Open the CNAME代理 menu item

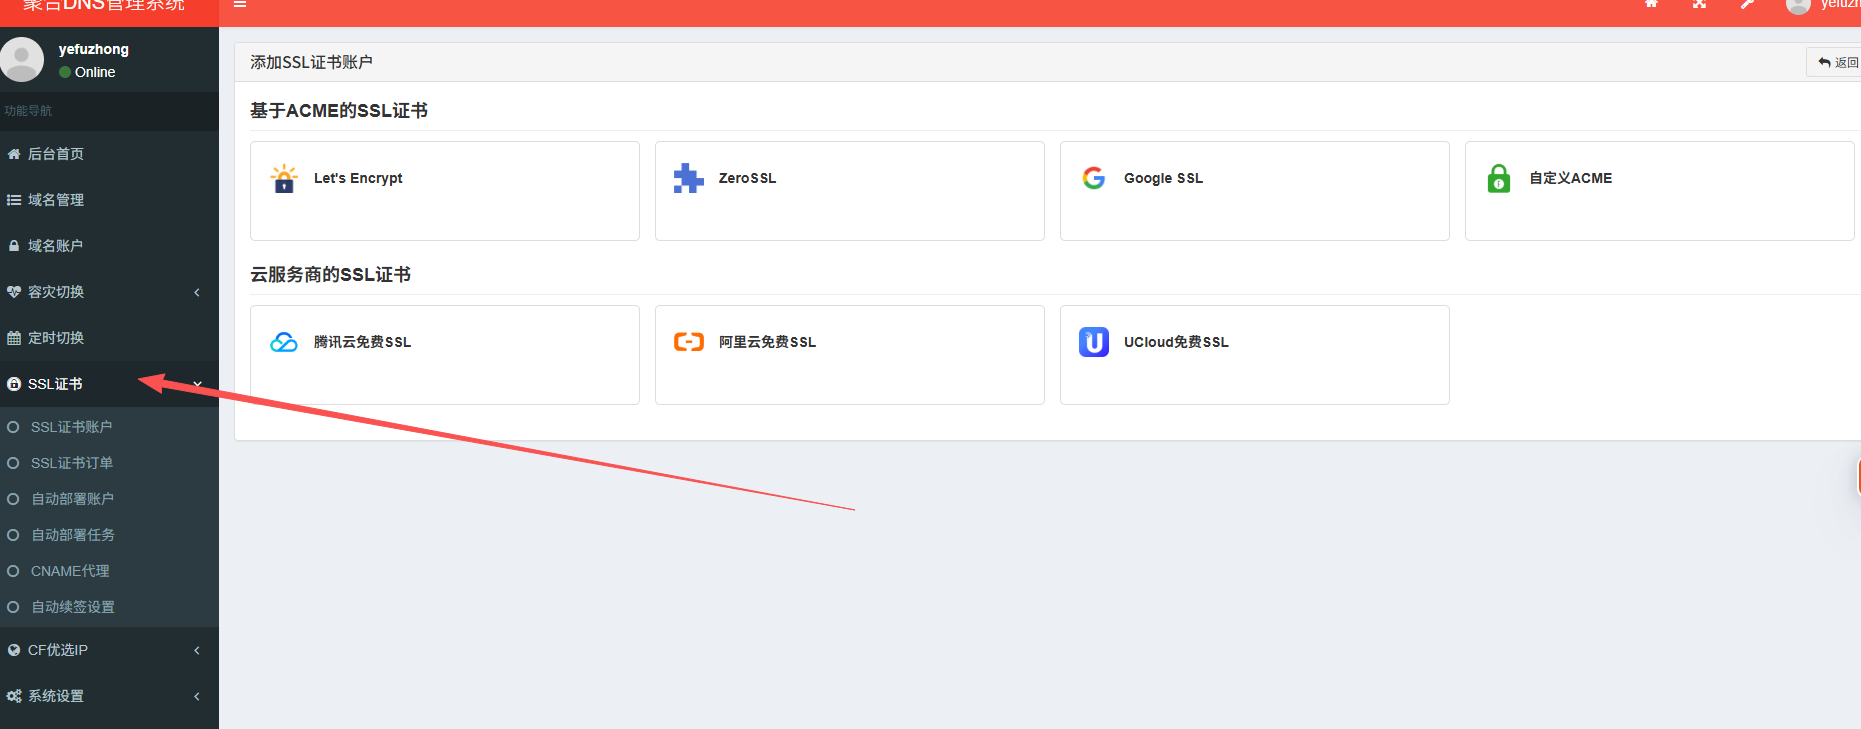coord(70,571)
